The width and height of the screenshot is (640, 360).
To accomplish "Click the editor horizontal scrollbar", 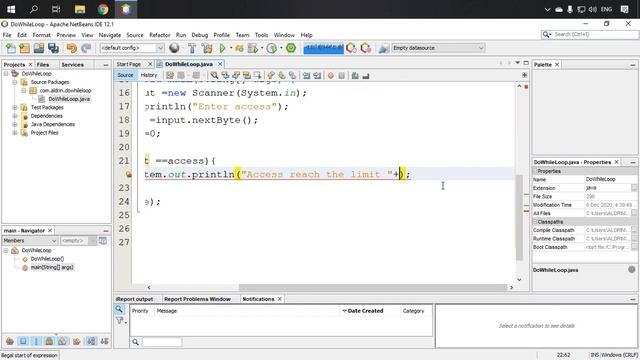I will (x=372, y=288).
